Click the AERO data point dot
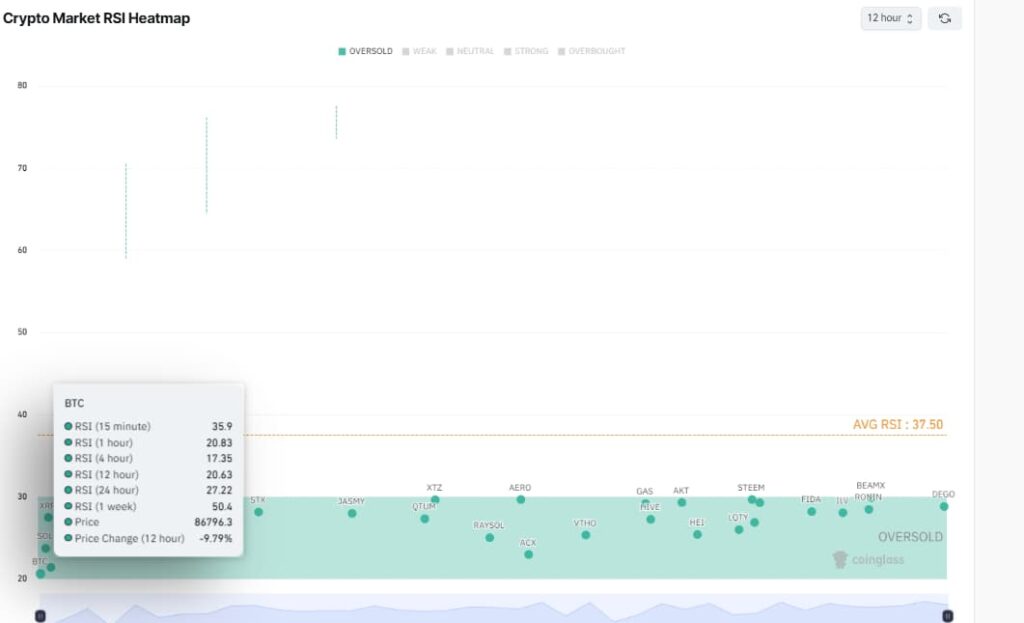 (520, 499)
